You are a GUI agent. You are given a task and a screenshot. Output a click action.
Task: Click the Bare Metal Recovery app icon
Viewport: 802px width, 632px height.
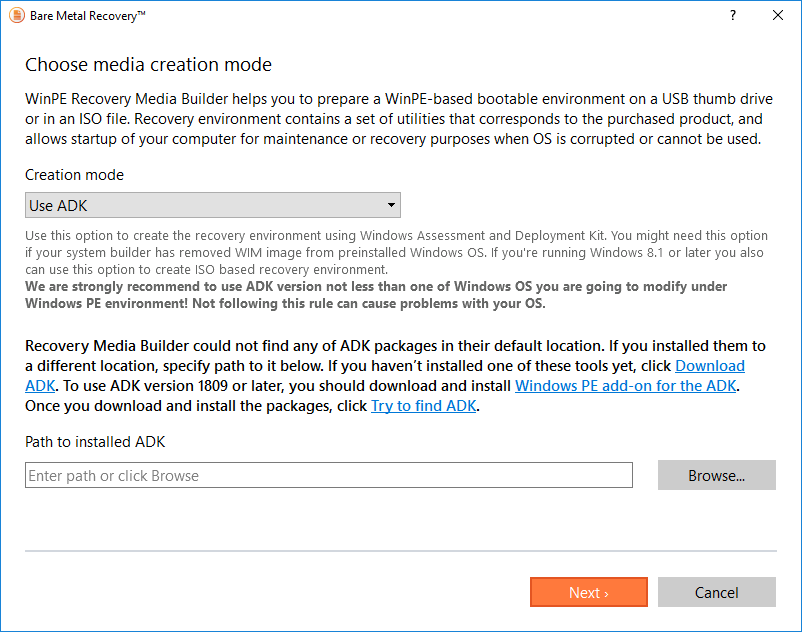14,16
